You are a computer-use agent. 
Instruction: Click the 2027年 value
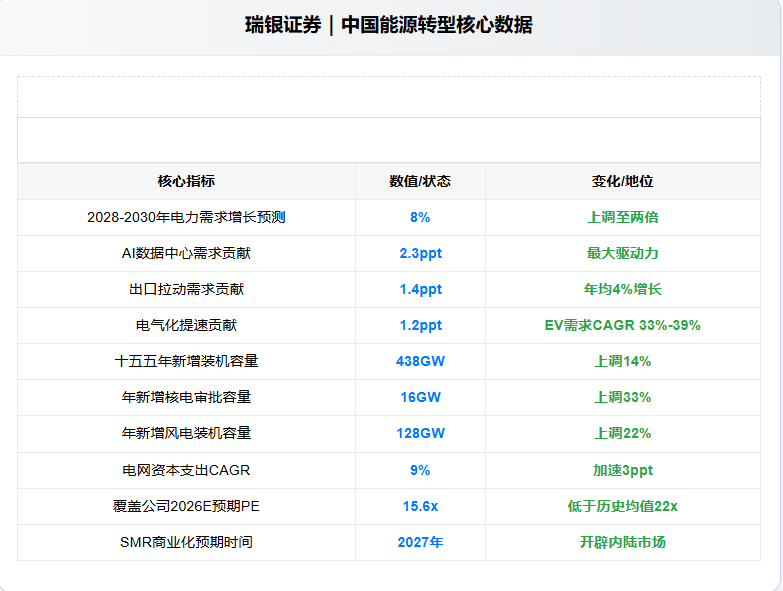[420, 542]
